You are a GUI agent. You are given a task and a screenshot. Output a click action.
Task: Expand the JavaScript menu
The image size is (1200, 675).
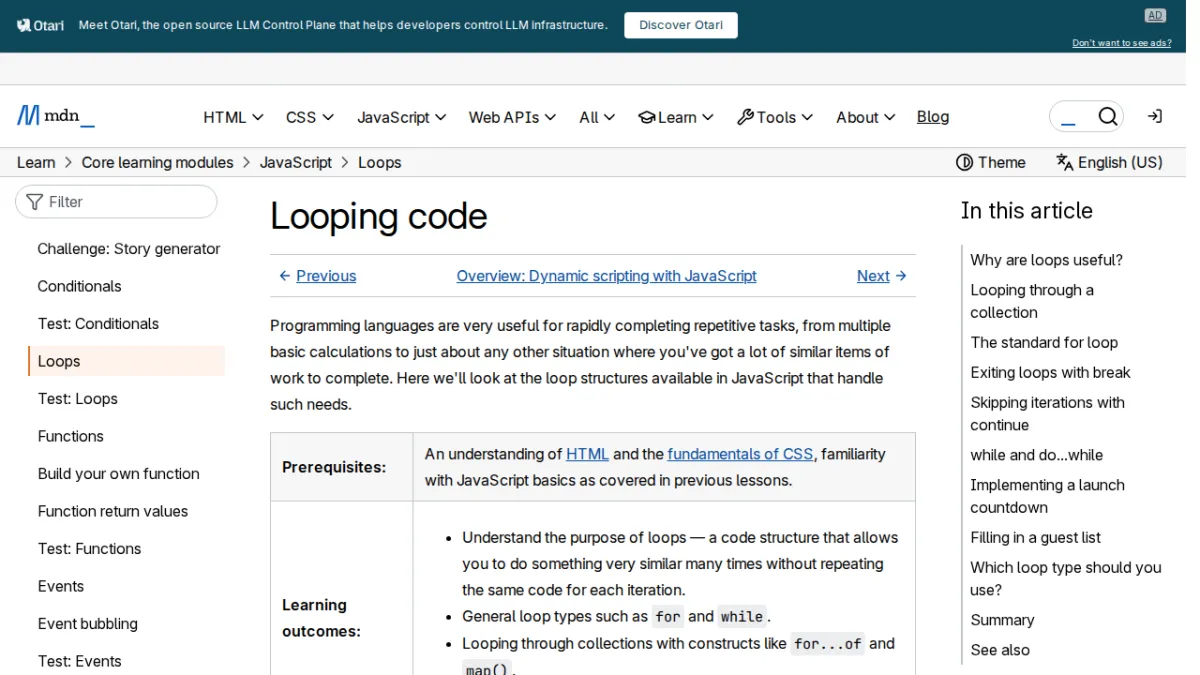pyautogui.click(x=402, y=117)
